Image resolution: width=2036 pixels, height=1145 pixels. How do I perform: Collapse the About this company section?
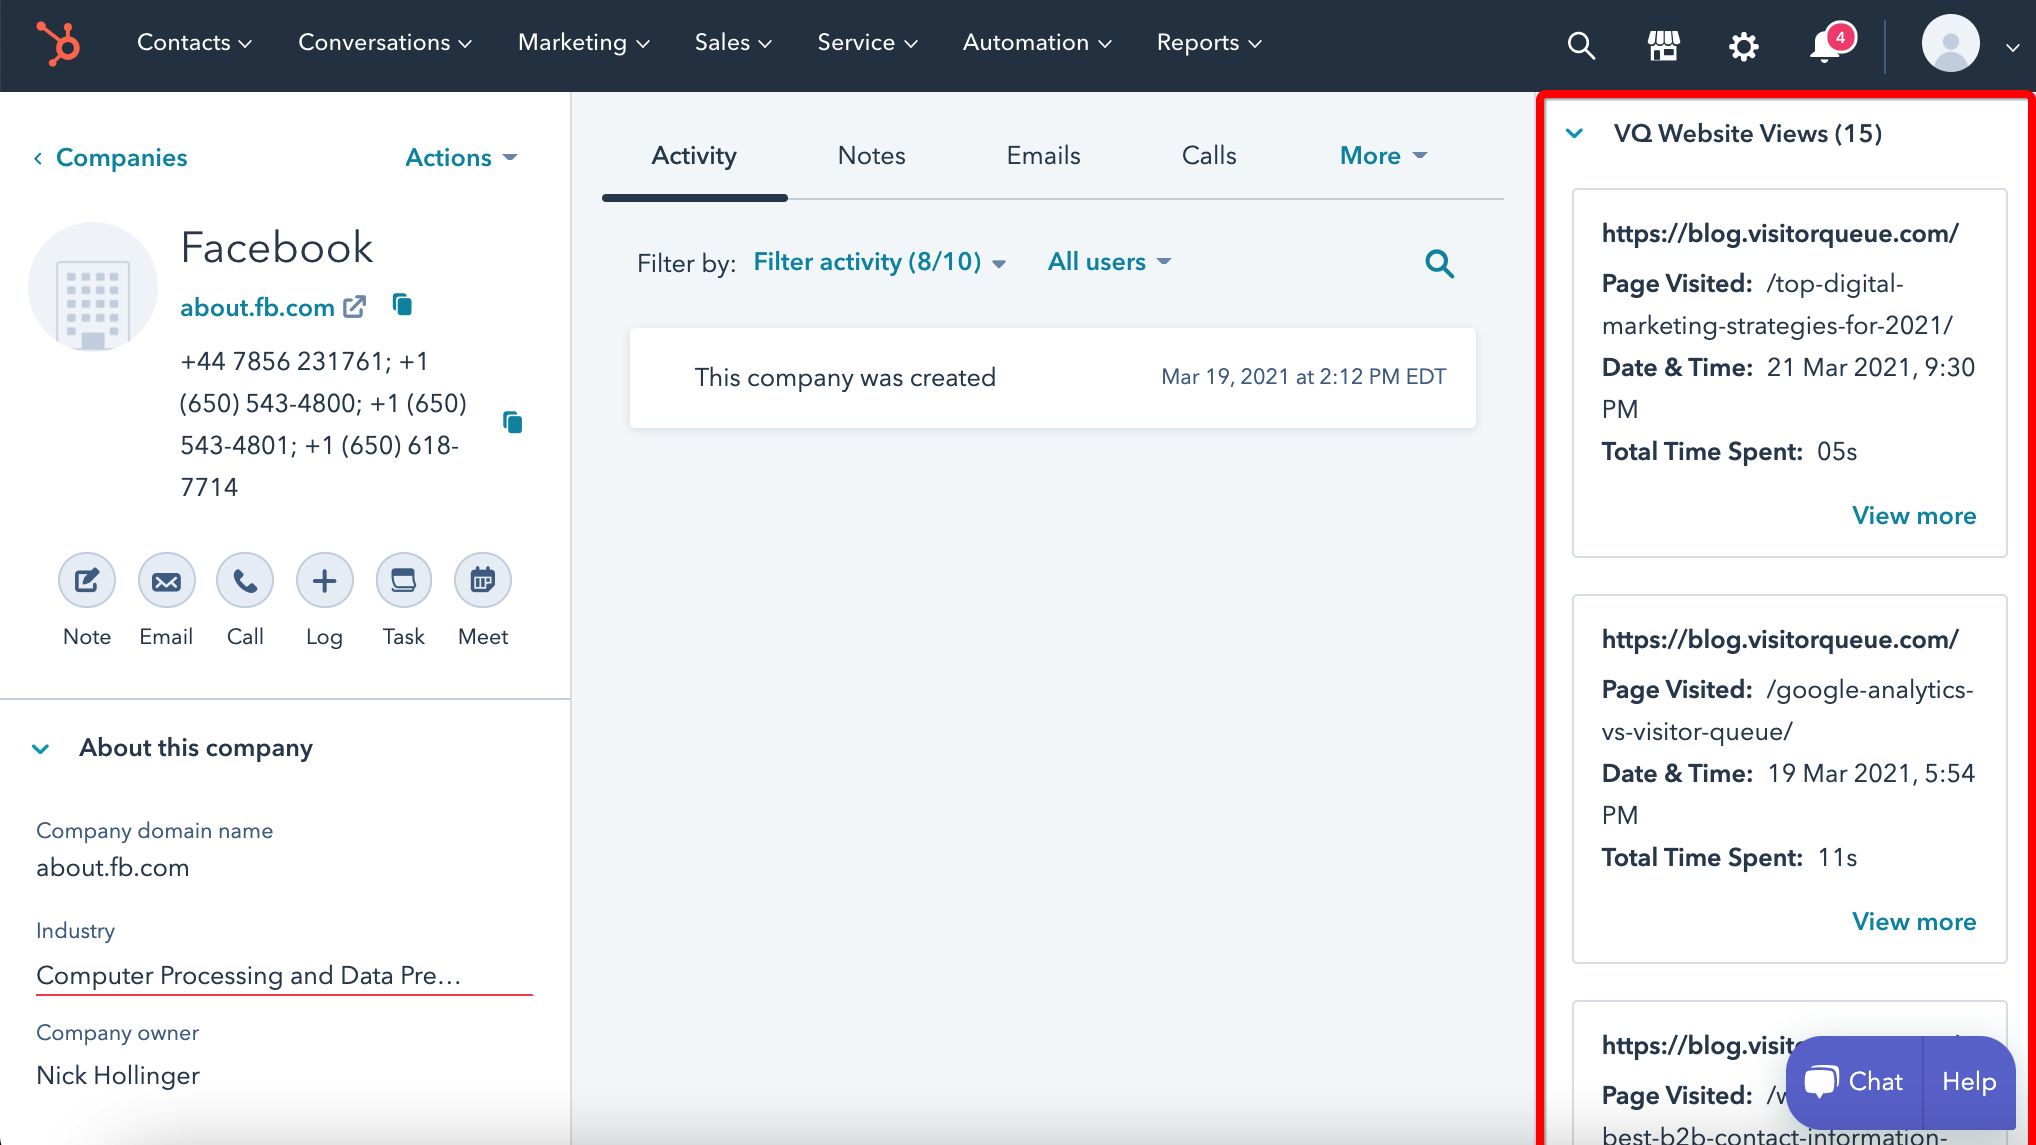tap(41, 749)
